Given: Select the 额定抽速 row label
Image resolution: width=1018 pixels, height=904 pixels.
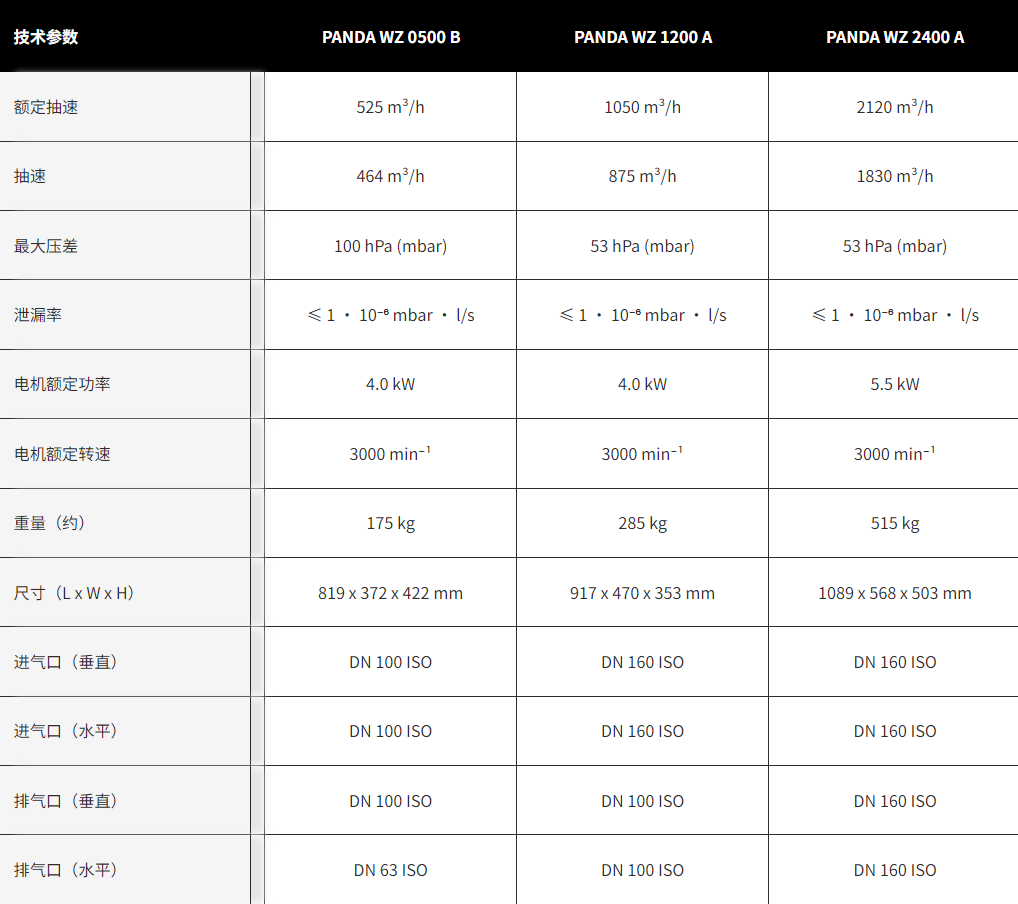Looking at the screenshot, I should (x=46, y=107).
